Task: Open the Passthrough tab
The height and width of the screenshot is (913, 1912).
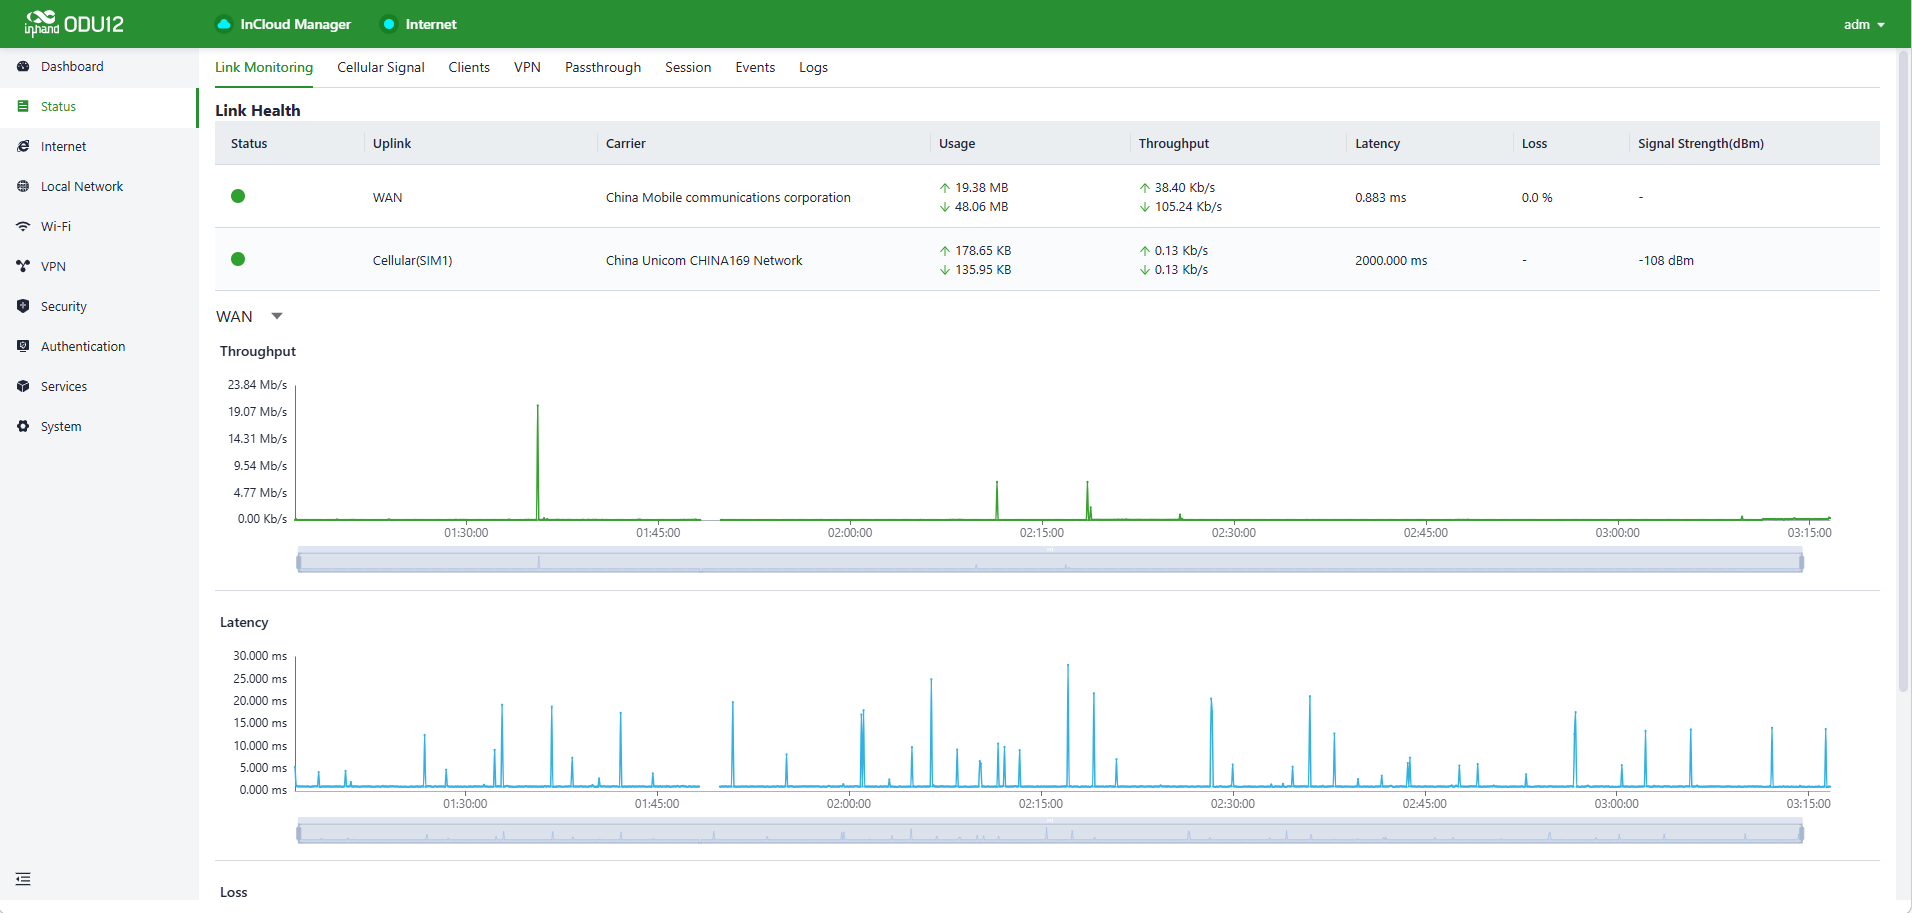Action: pyautogui.click(x=602, y=68)
